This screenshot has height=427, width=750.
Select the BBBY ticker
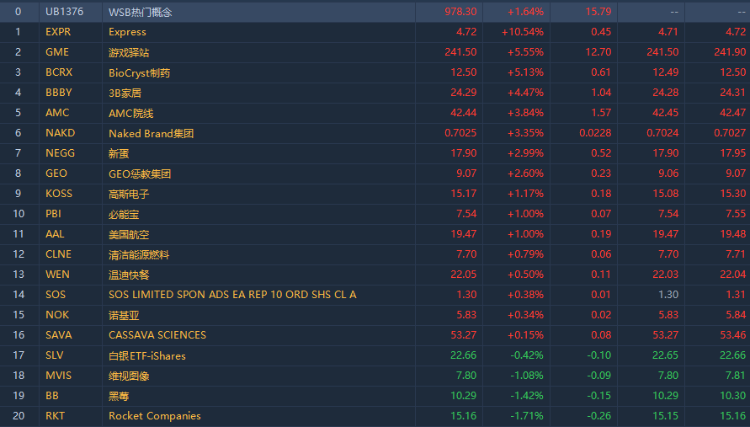[x=58, y=92]
